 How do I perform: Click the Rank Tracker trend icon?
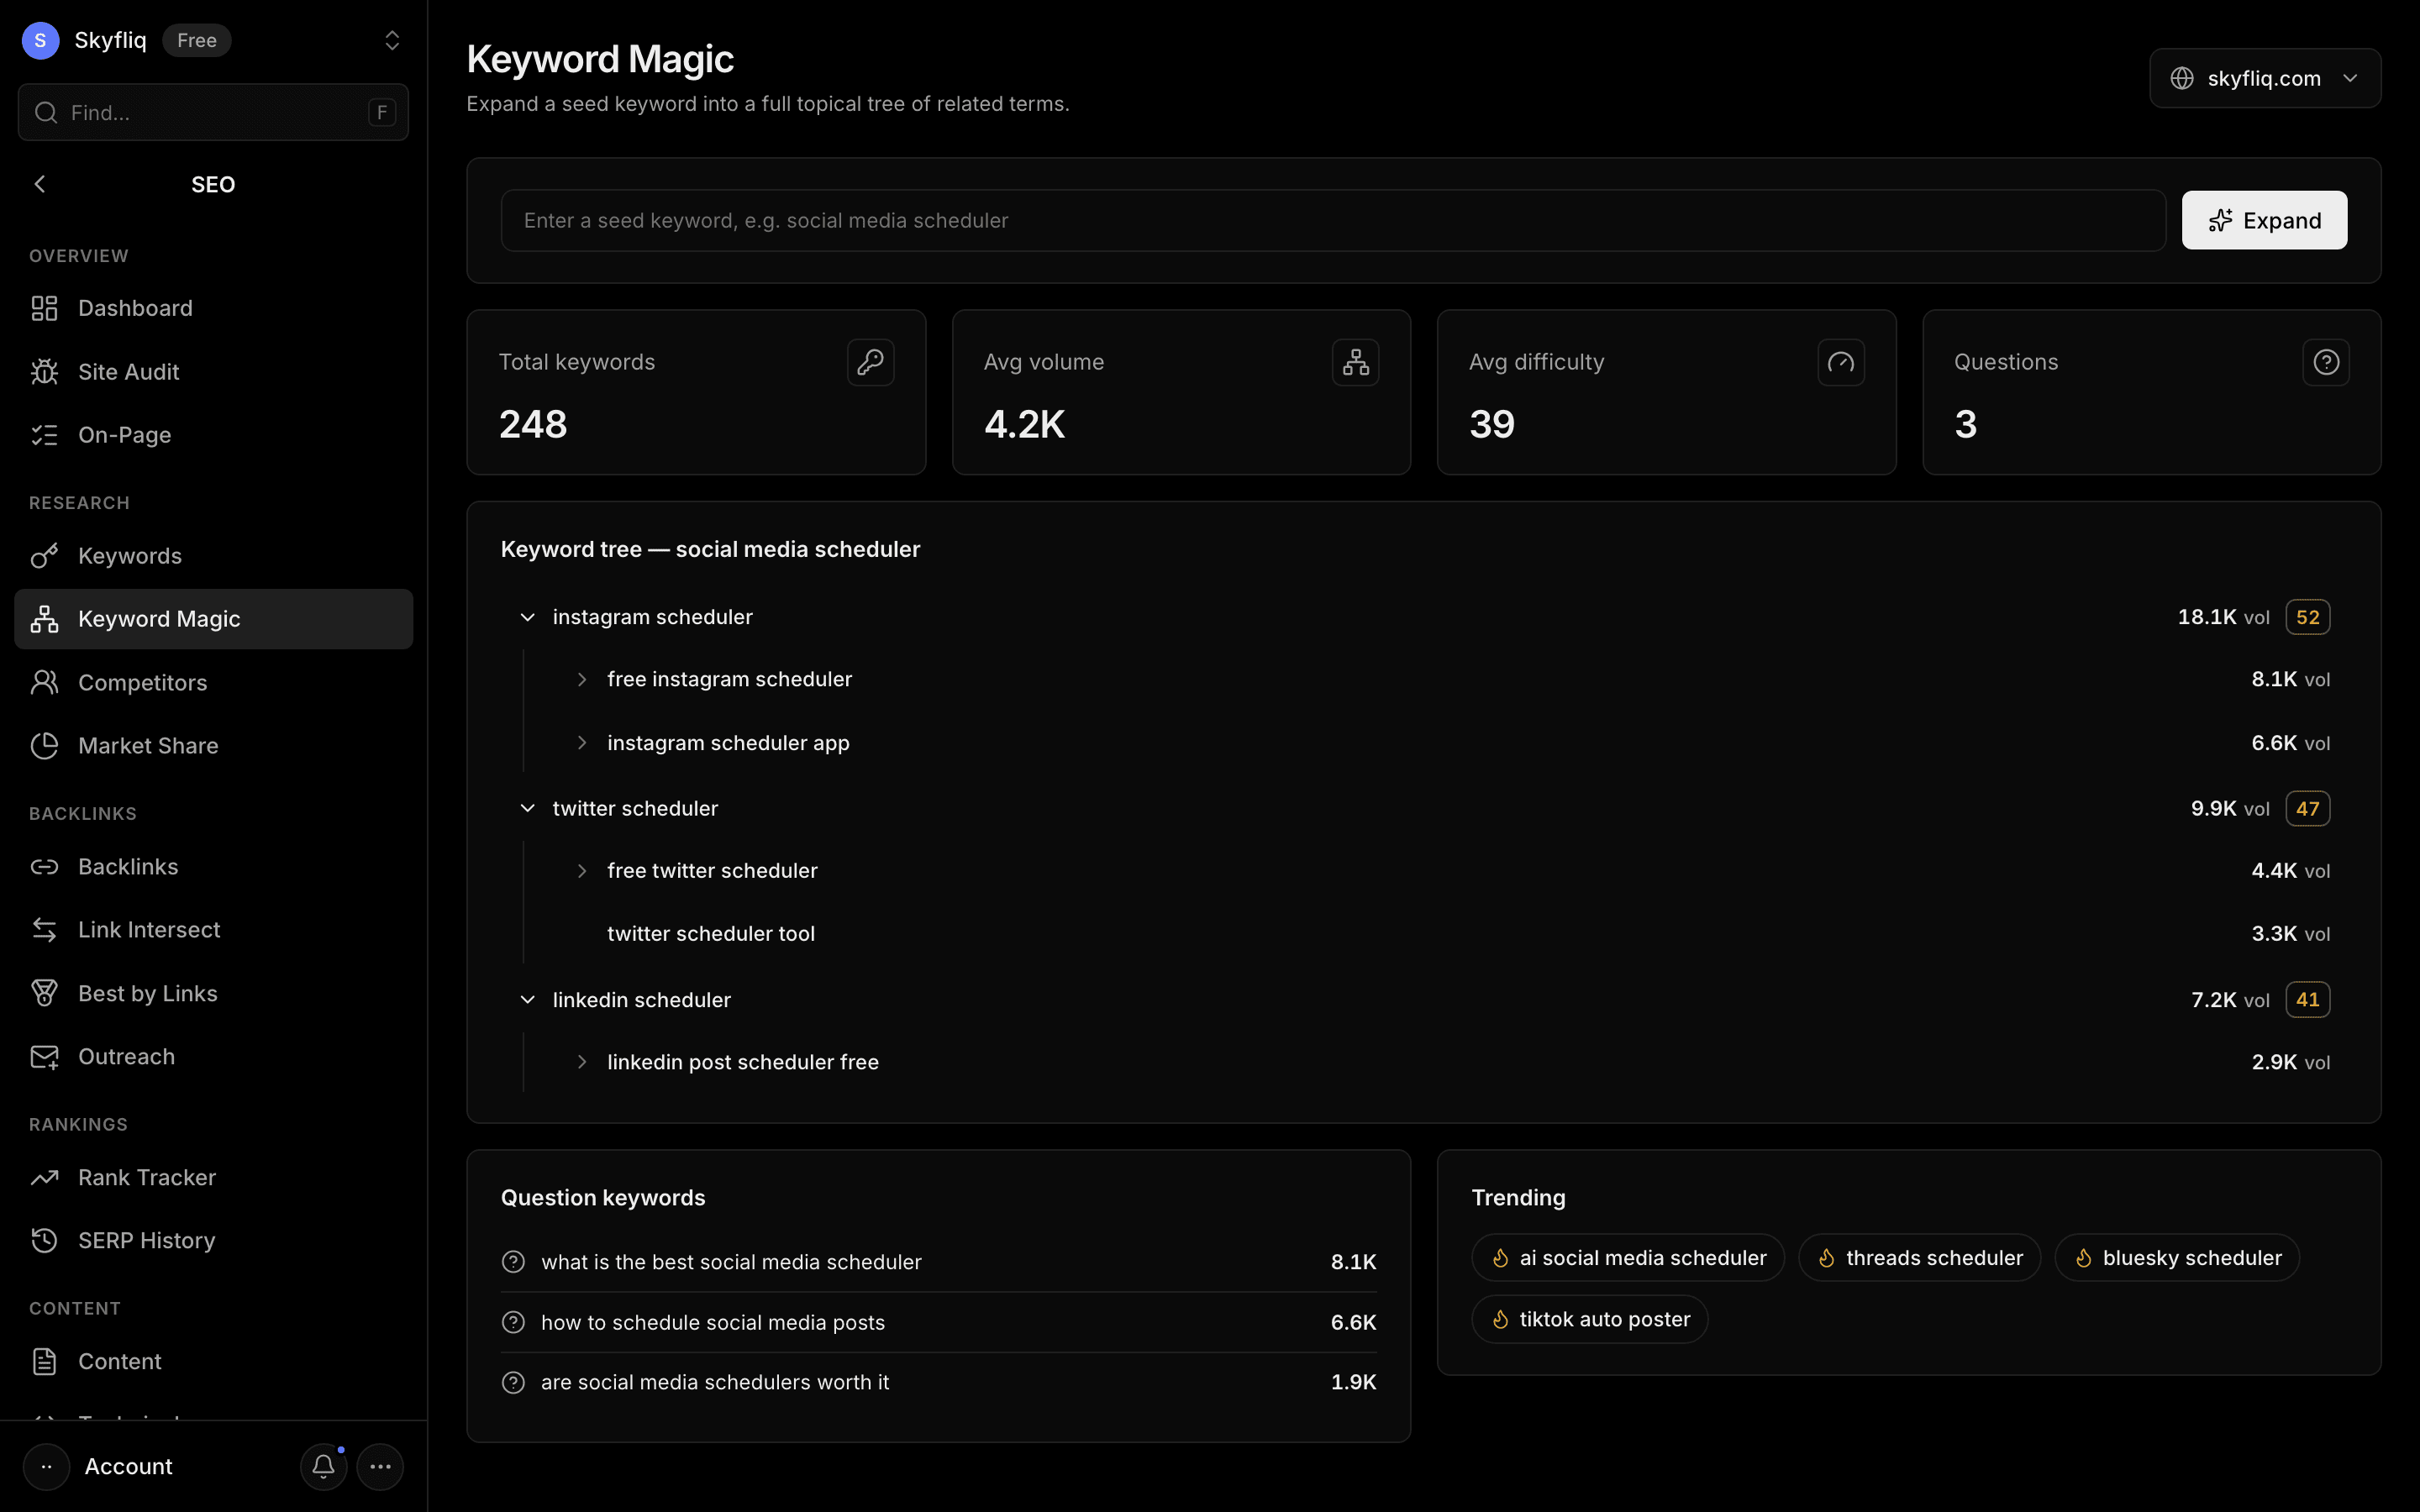[x=44, y=1177]
